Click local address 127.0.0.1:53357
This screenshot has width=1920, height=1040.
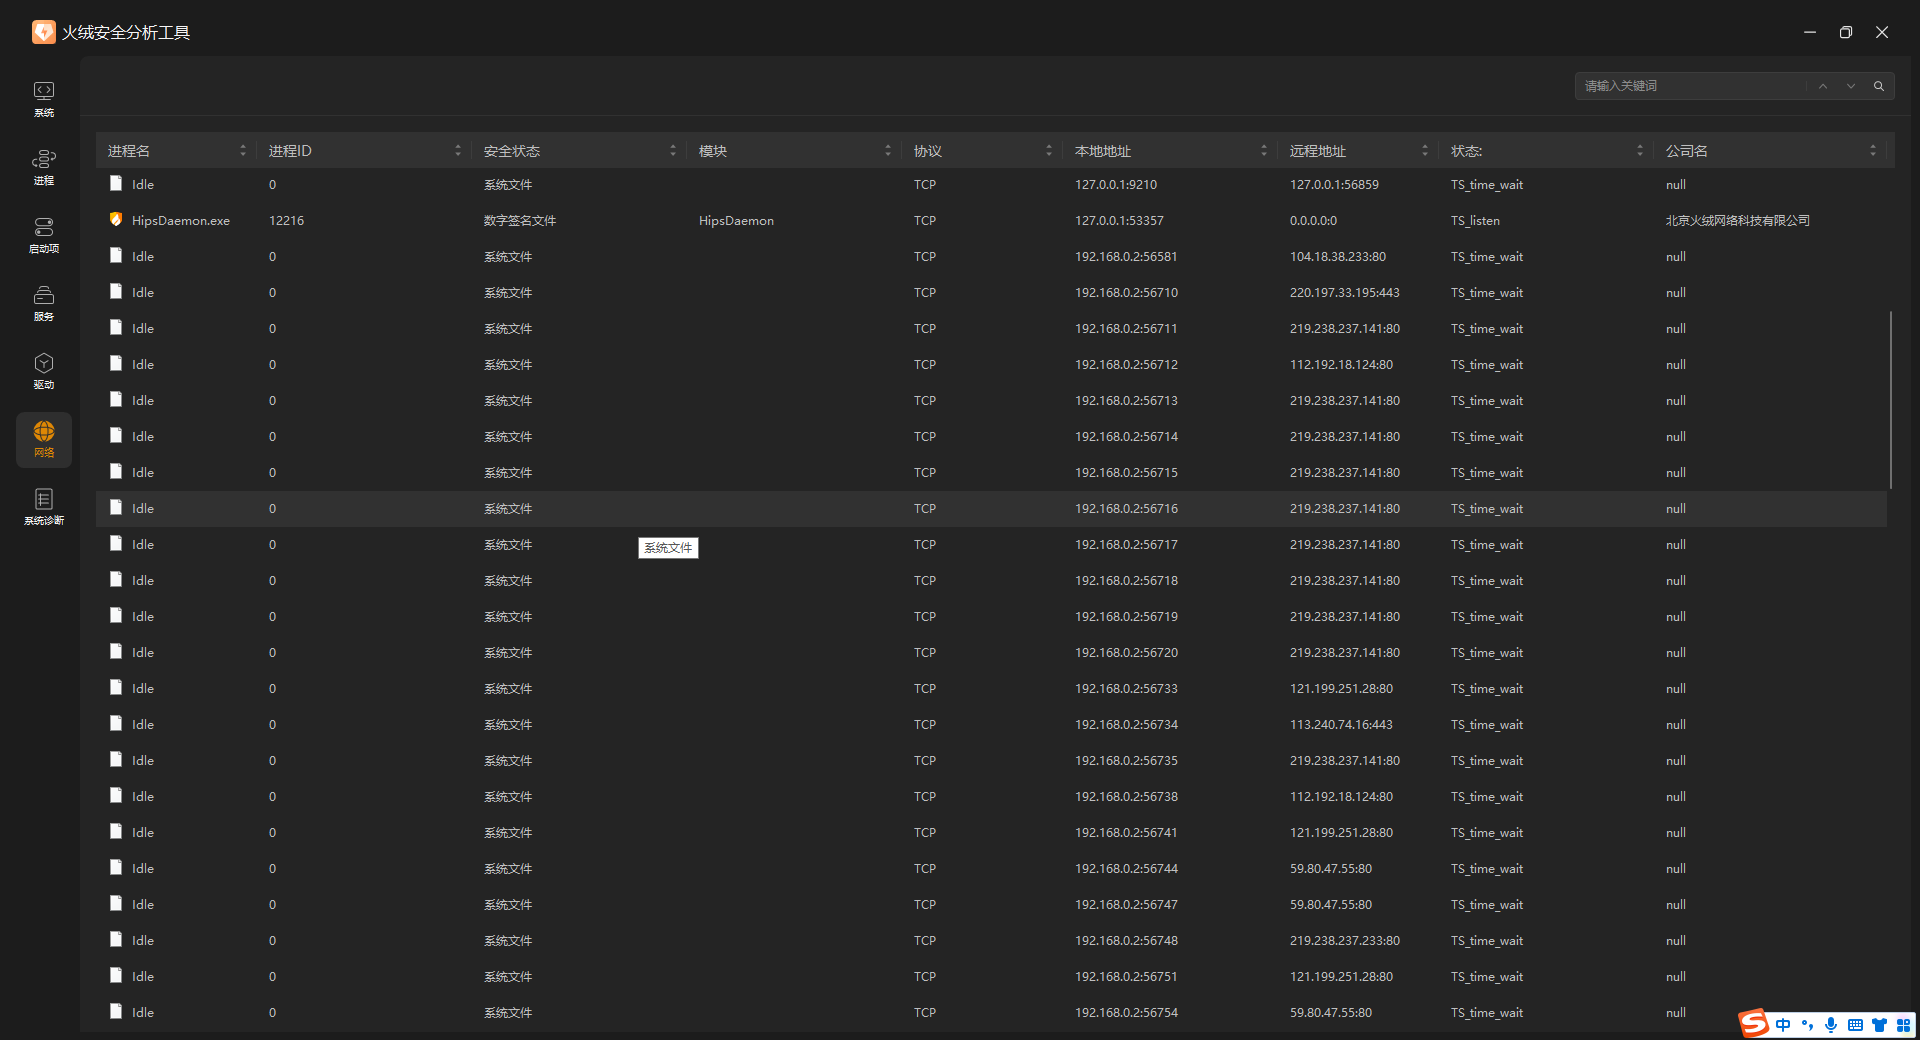tap(1119, 221)
